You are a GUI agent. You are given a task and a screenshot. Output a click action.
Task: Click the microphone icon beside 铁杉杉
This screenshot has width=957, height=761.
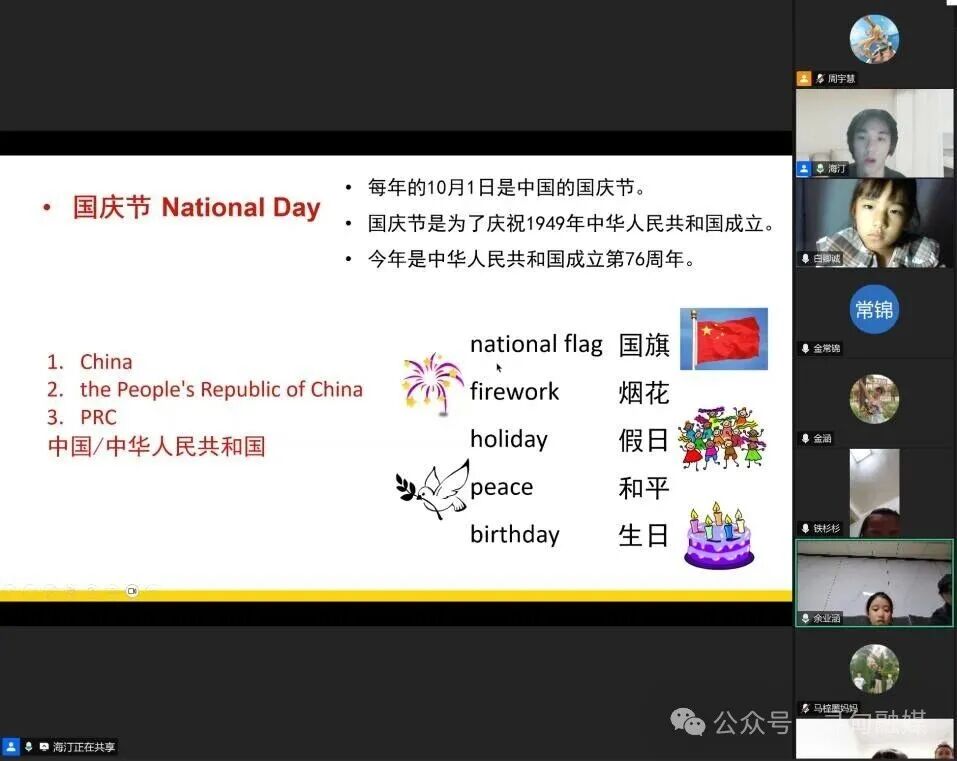tap(806, 528)
